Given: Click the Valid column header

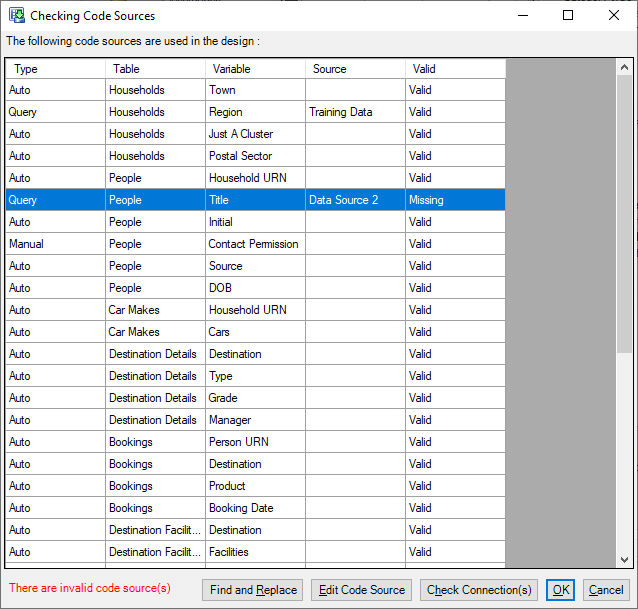Looking at the screenshot, I should pos(456,69).
